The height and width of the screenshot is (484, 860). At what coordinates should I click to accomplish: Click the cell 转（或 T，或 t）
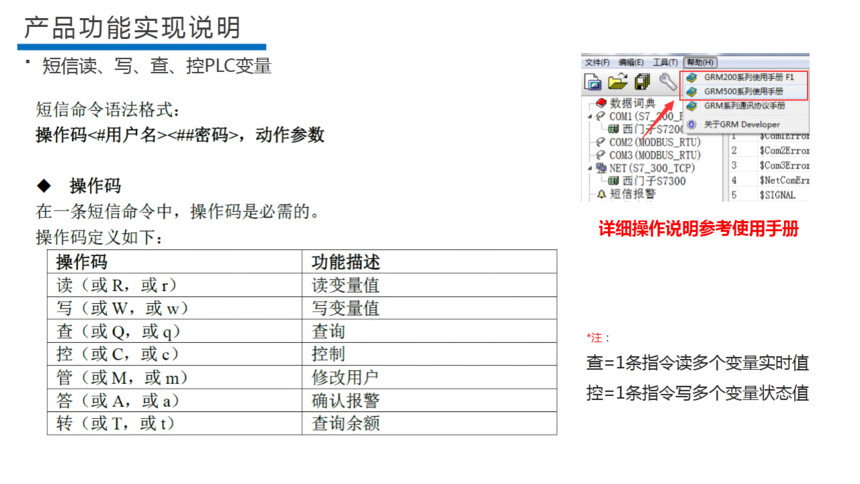(x=174, y=424)
